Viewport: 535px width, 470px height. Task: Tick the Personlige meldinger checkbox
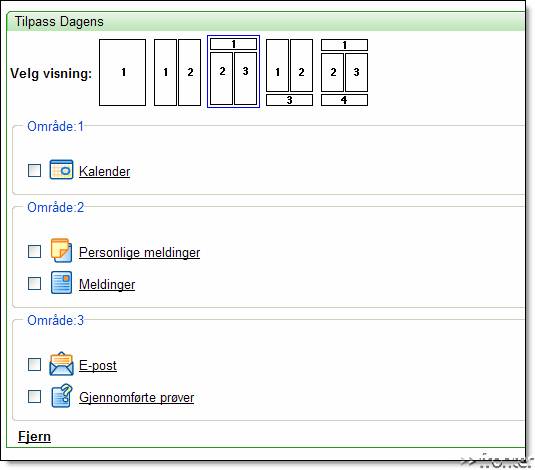(34, 252)
